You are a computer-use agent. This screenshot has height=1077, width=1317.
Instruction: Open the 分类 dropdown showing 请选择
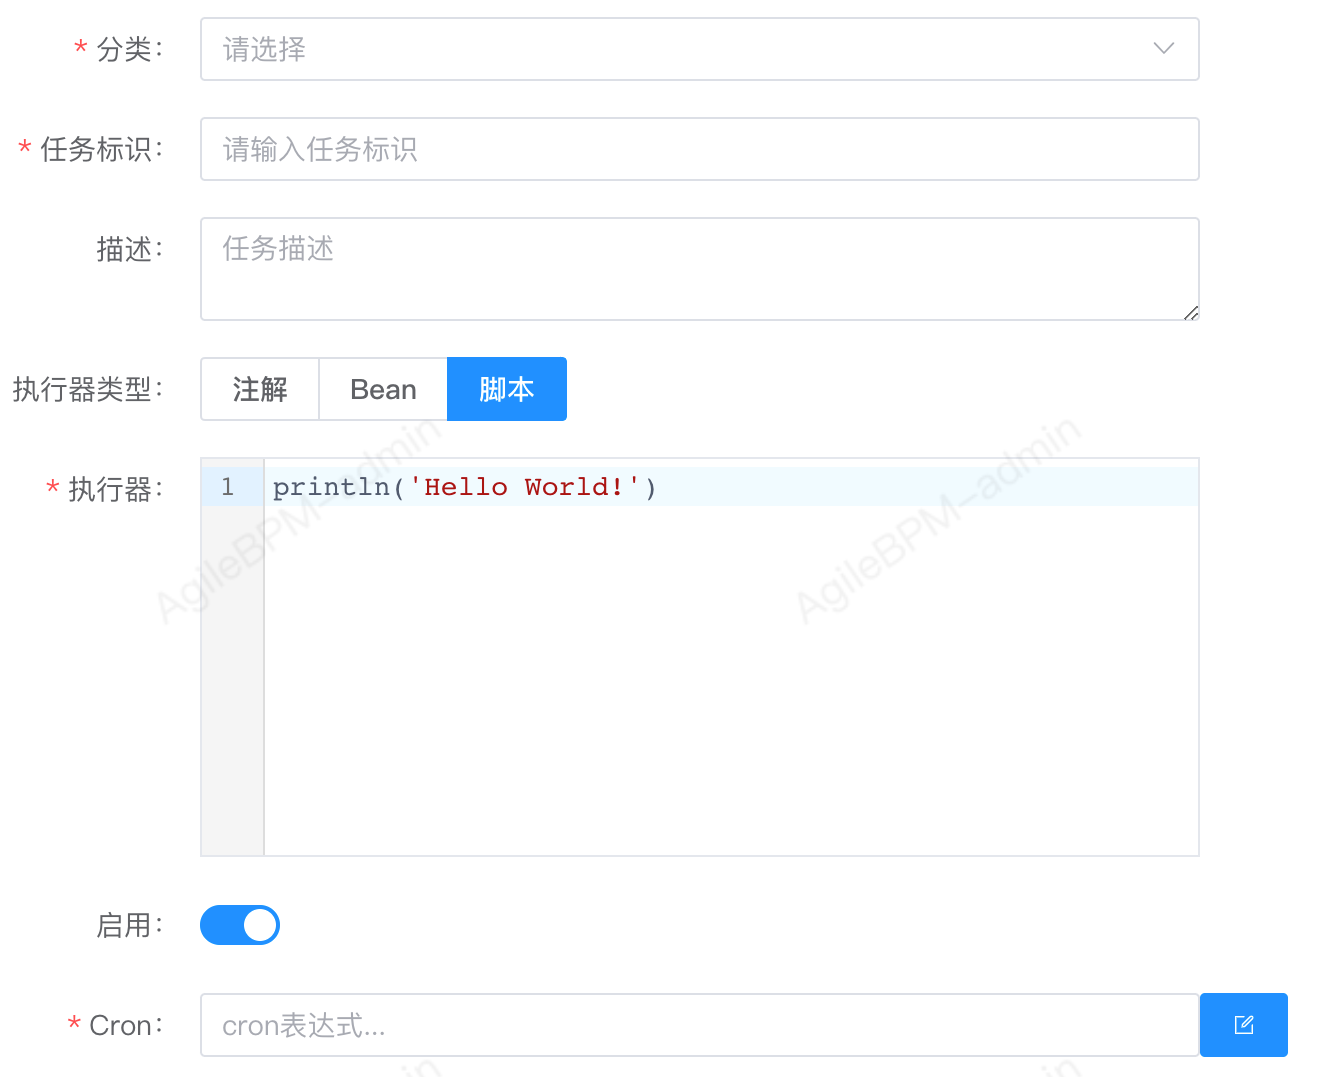point(680,49)
